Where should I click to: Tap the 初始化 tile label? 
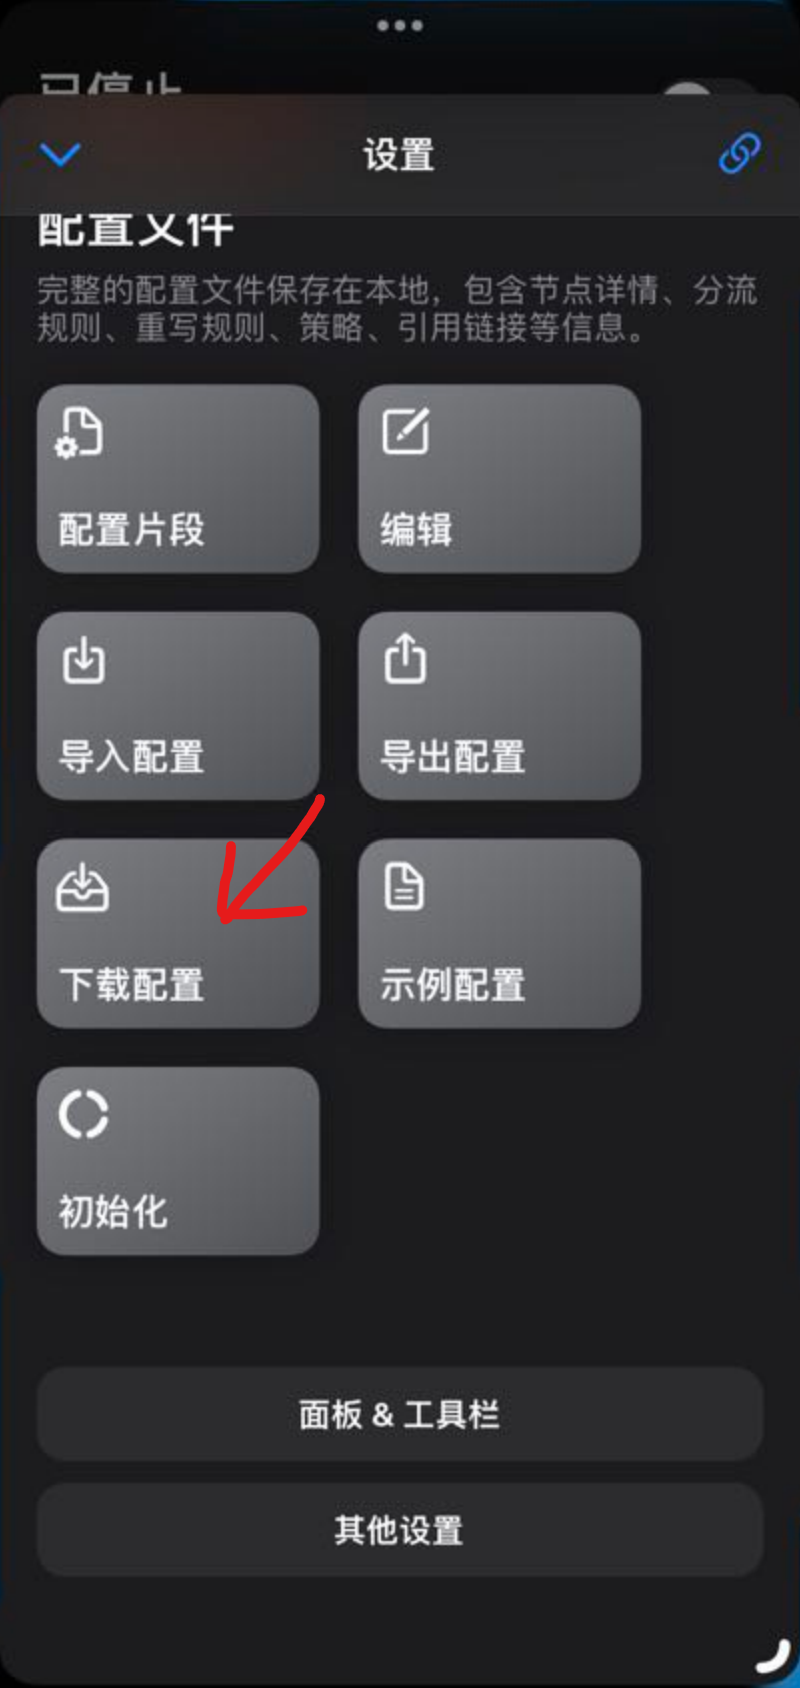[x=113, y=1212]
